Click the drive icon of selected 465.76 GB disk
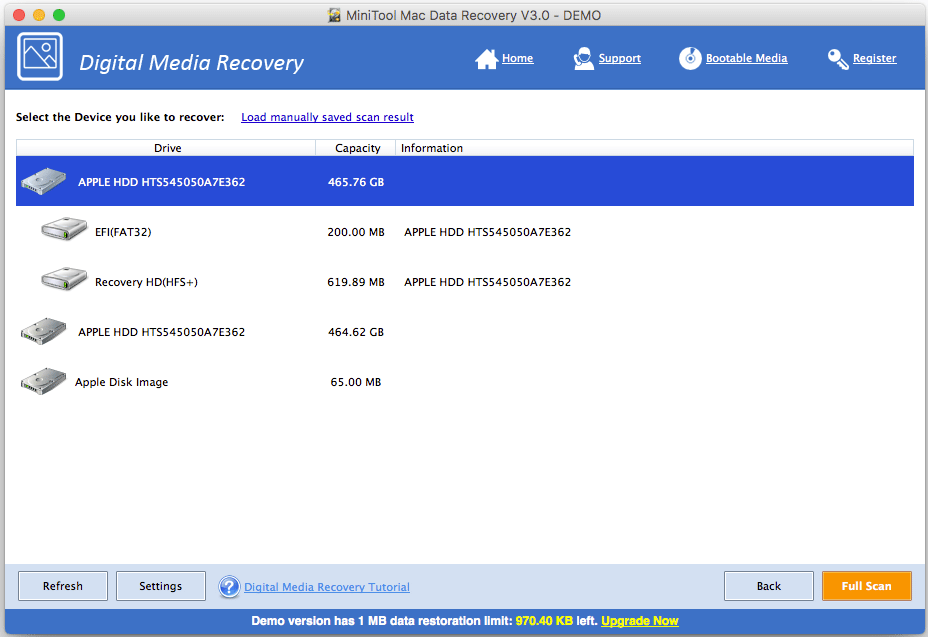The height and width of the screenshot is (637, 928). (43, 181)
